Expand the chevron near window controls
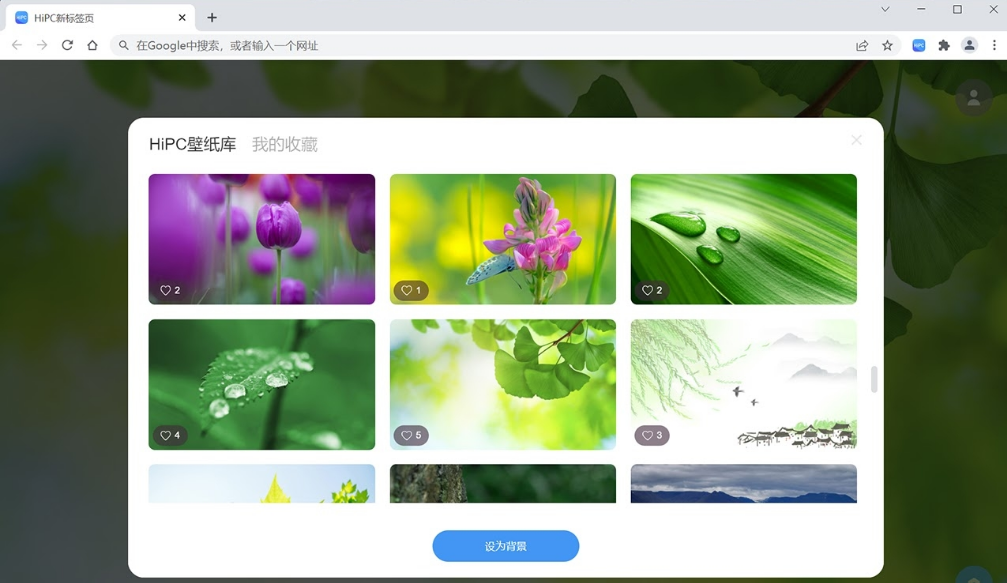Viewport: 1007px width, 583px height. point(884,9)
